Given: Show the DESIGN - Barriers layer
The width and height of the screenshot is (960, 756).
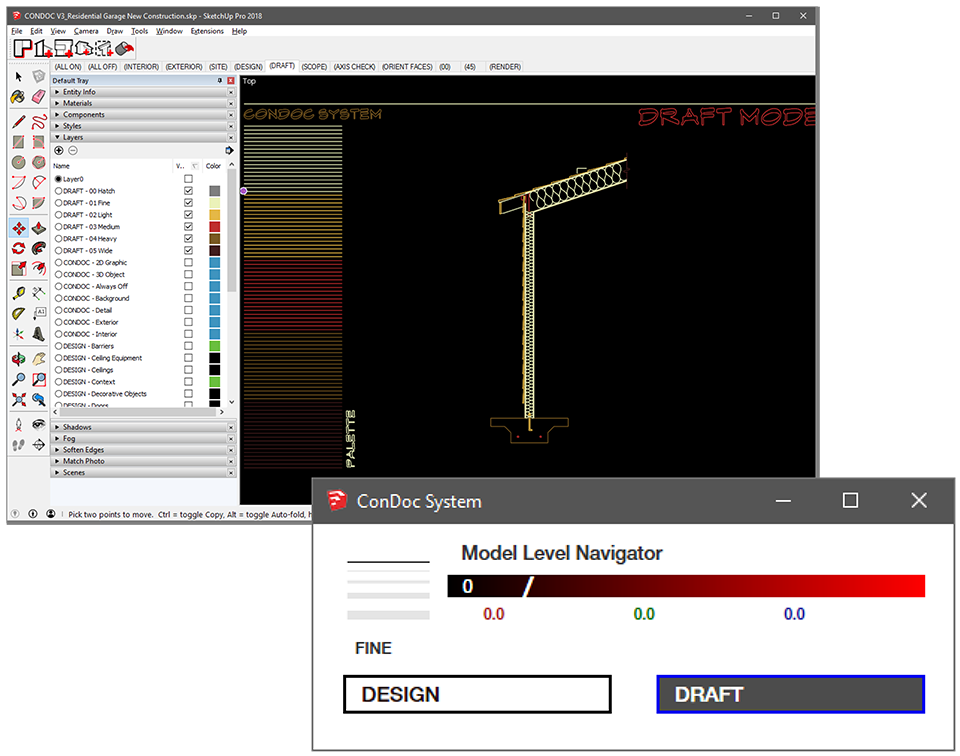Looking at the screenshot, I should tap(189, 346).
